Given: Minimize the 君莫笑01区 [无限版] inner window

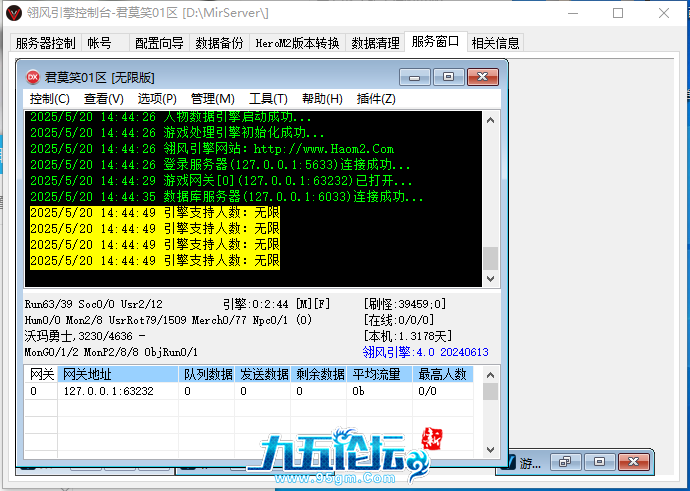Looking at the screenshot, I should click(415, 77).
